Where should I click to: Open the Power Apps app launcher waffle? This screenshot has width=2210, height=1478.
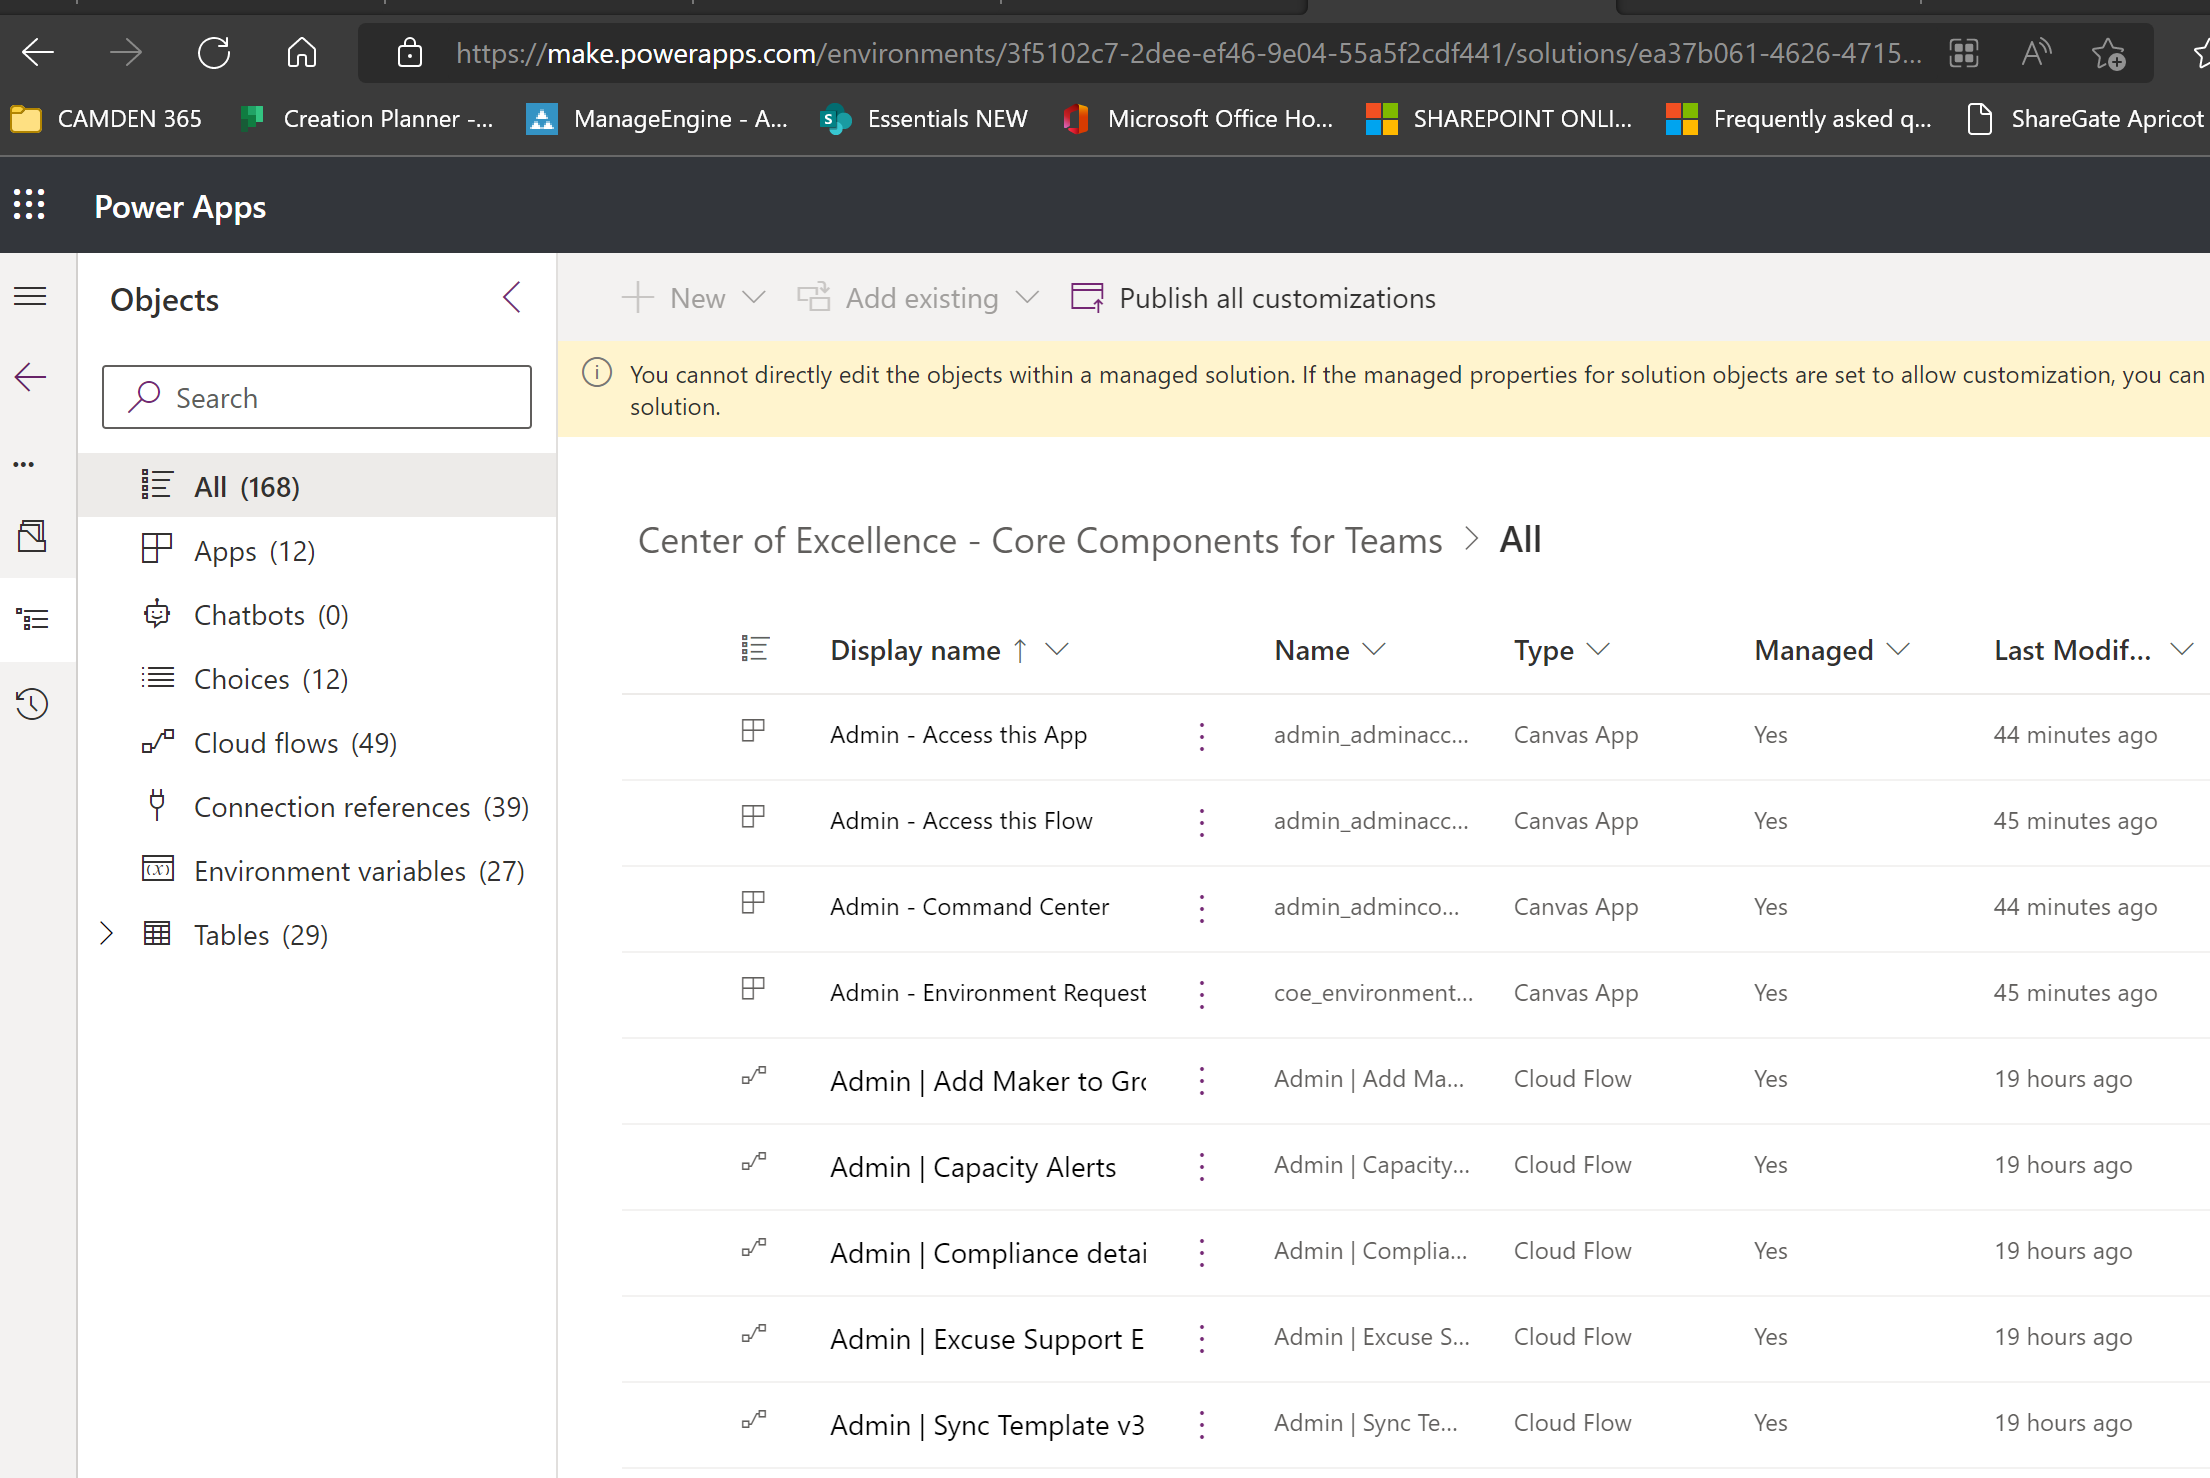click(x=29, y=204)
